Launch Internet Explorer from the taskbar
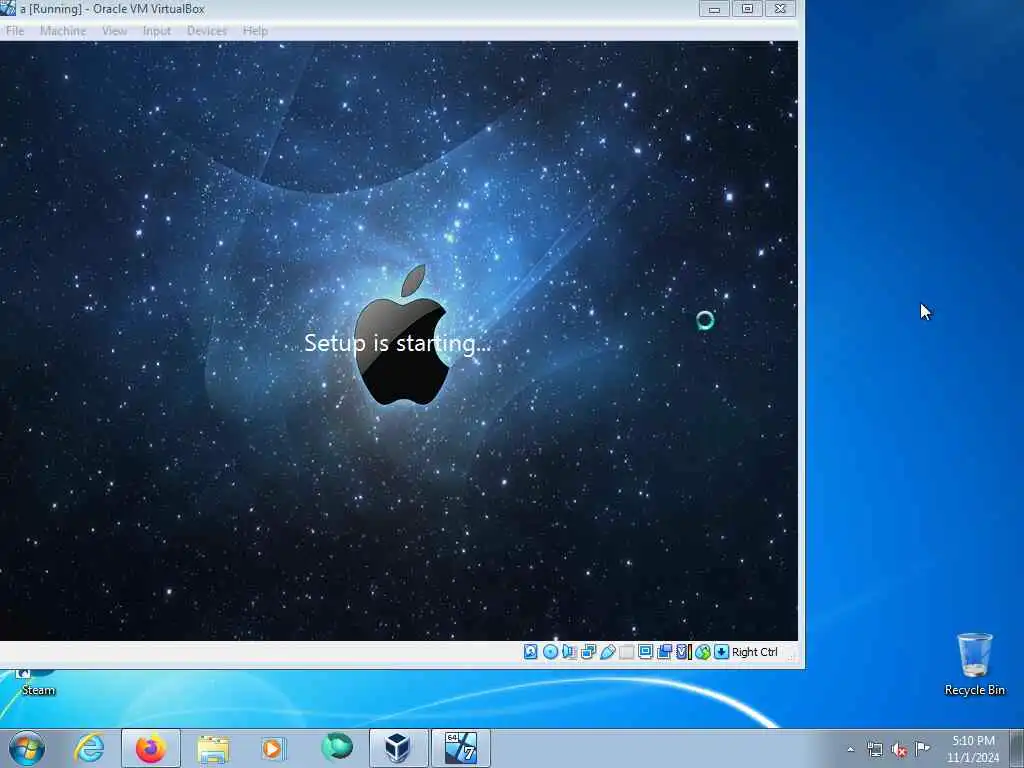The height and width of the screenshot is (768, 1024). coord(89,748)
